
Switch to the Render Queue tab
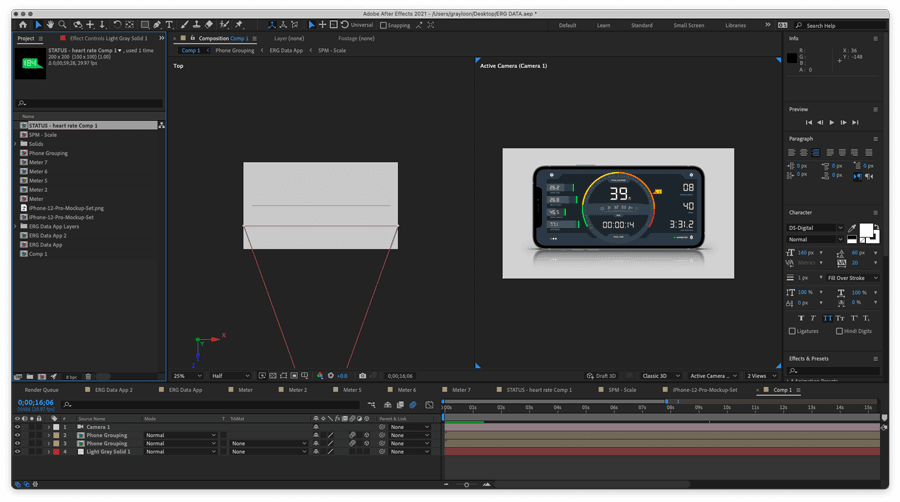(x=41, y=390)
